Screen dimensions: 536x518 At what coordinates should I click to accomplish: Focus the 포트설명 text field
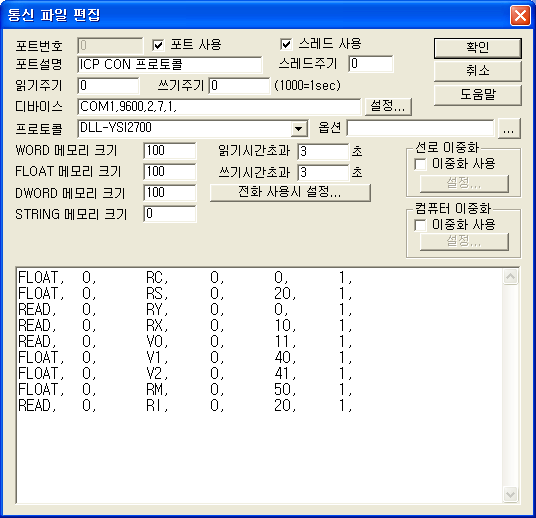(170, 65)
